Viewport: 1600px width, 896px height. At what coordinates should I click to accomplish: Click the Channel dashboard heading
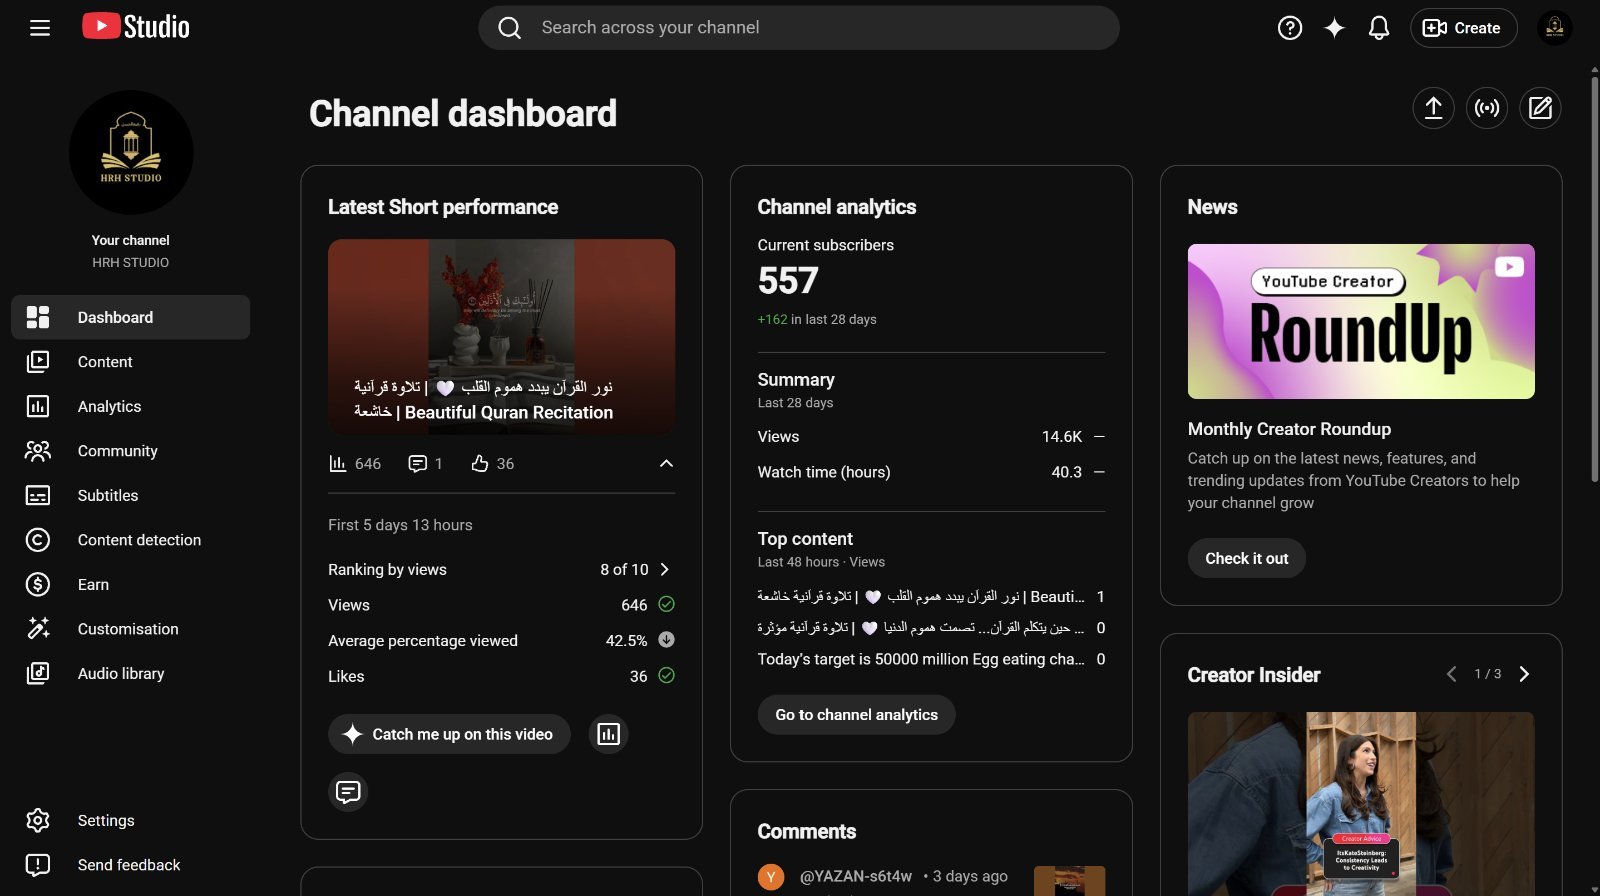(463, 114)
